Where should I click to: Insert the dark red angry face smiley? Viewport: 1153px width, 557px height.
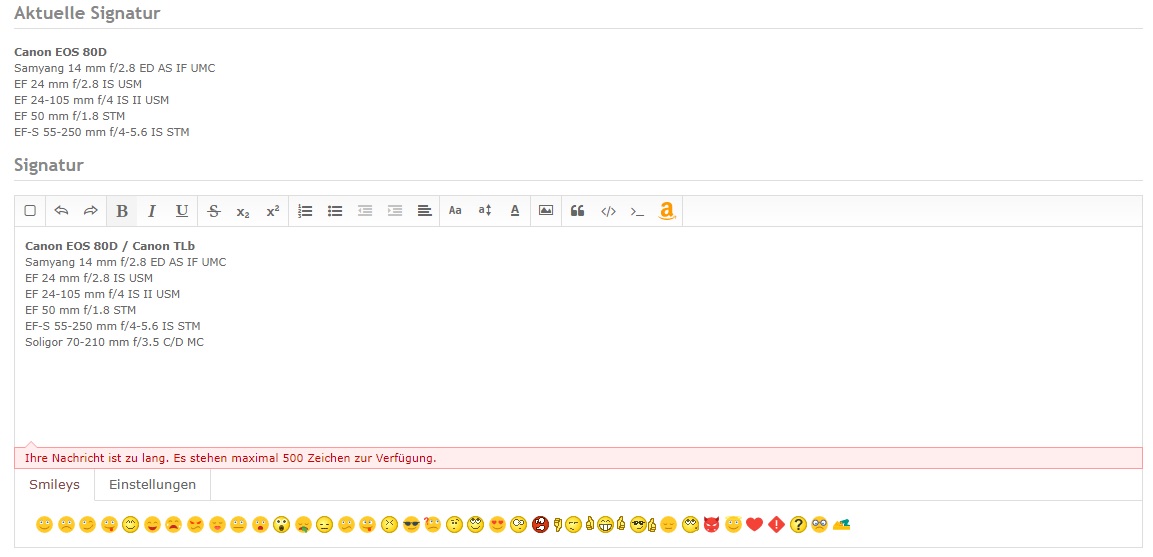(540, 525)
